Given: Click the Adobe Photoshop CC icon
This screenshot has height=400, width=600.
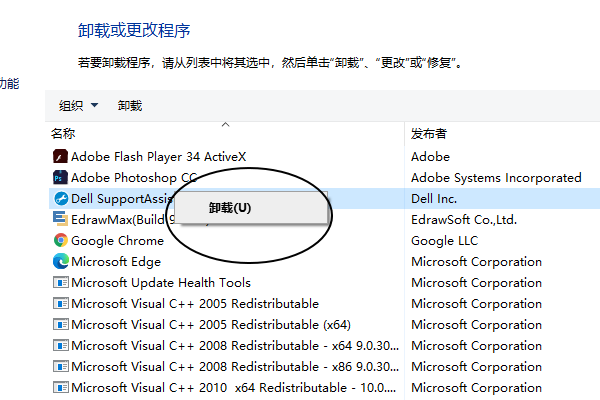Looking at the screenshot, I should click(x=60, y=178).
